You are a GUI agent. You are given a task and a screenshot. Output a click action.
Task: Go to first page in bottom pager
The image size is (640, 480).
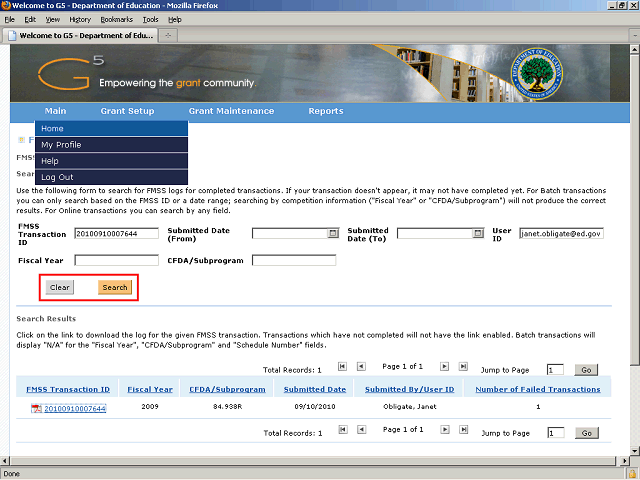click(343, 429)
